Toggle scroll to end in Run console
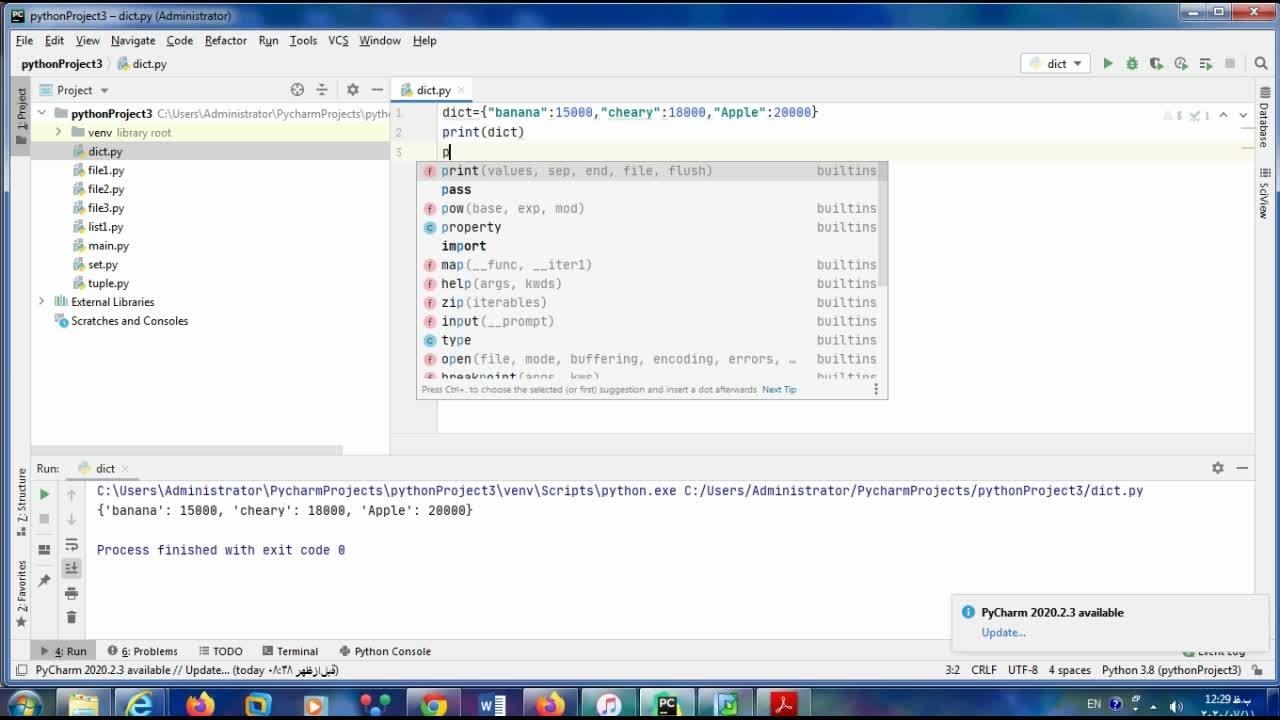The image size is (1280, 720). point(71,568)
